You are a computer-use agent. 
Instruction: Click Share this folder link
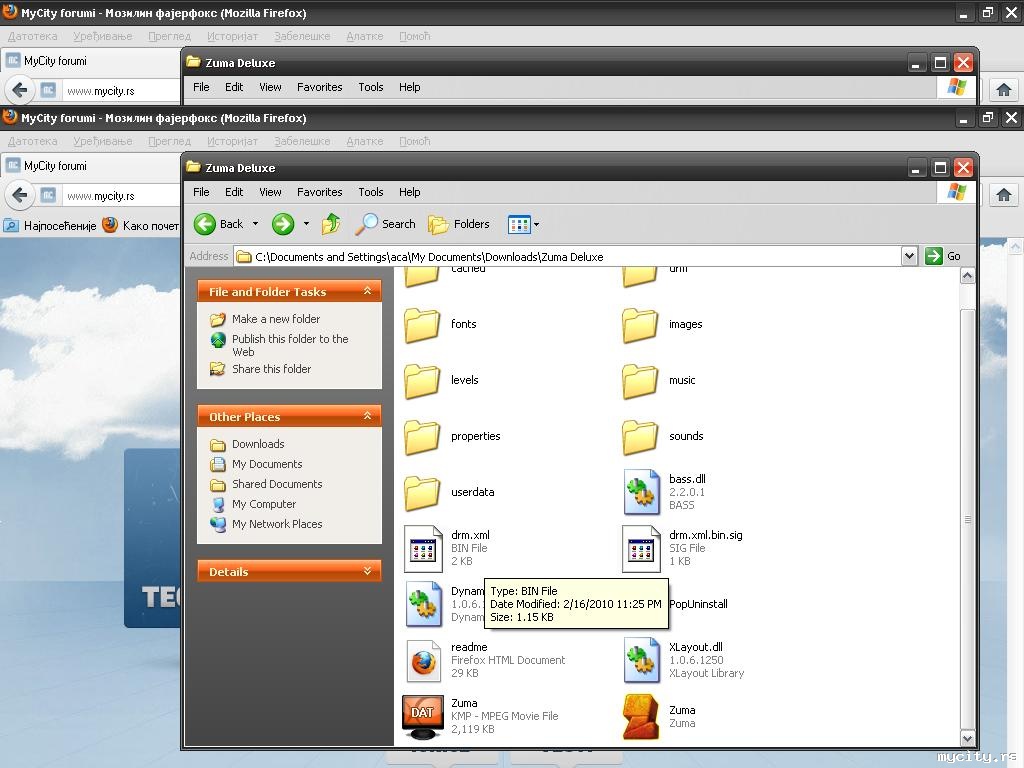272,369
